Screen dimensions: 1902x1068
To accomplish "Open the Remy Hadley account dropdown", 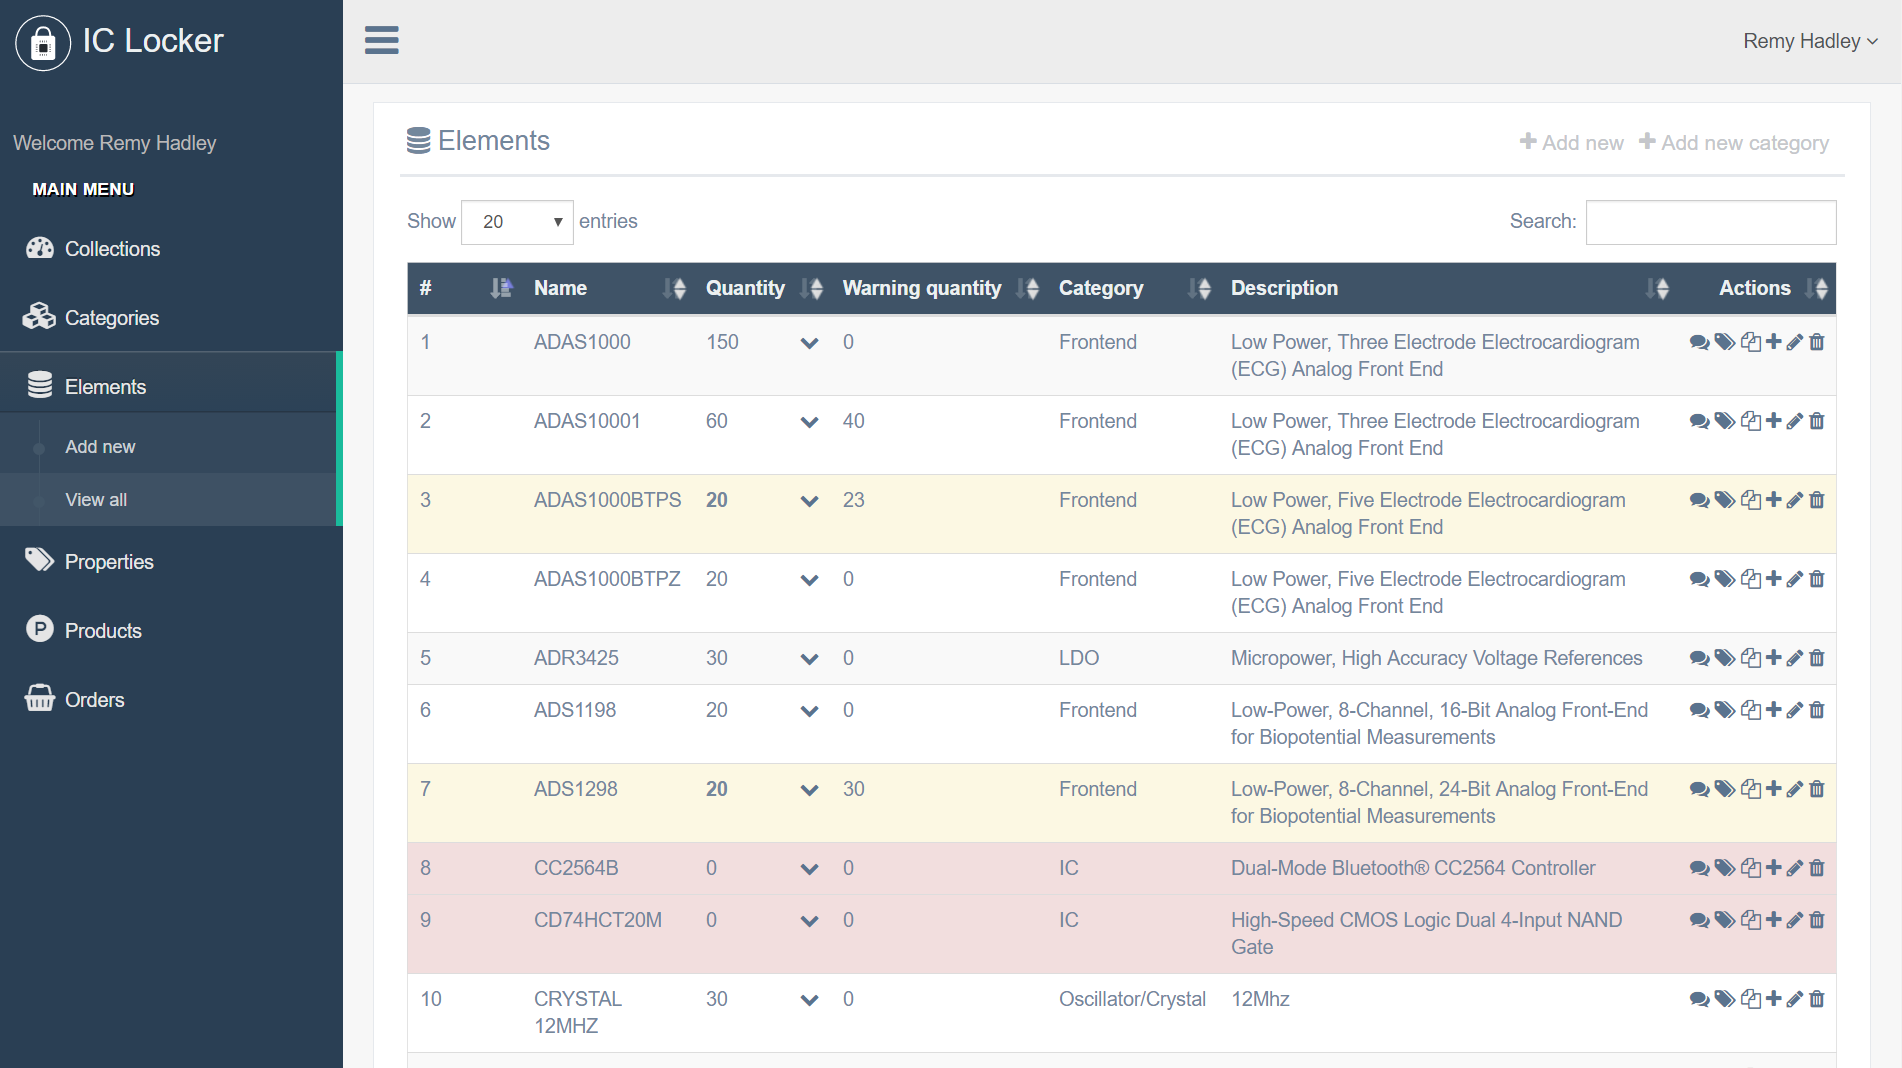I will [1810, 41].
